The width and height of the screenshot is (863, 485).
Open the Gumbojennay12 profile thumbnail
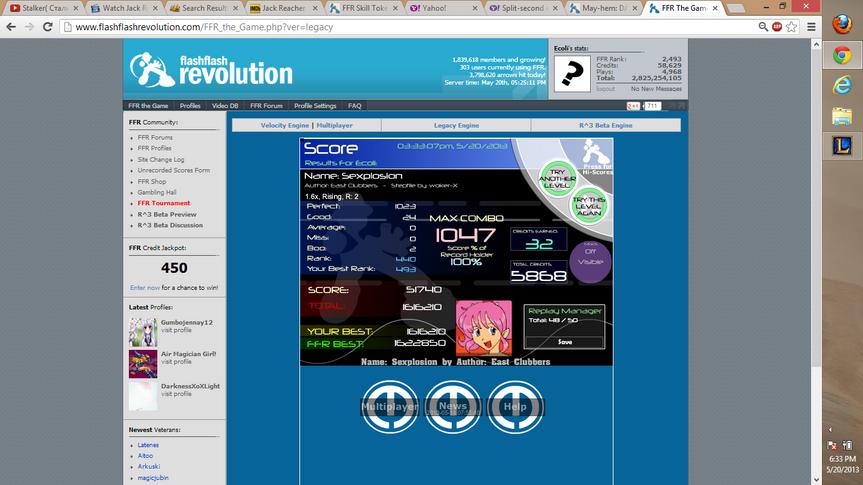[x=143, y=331]
